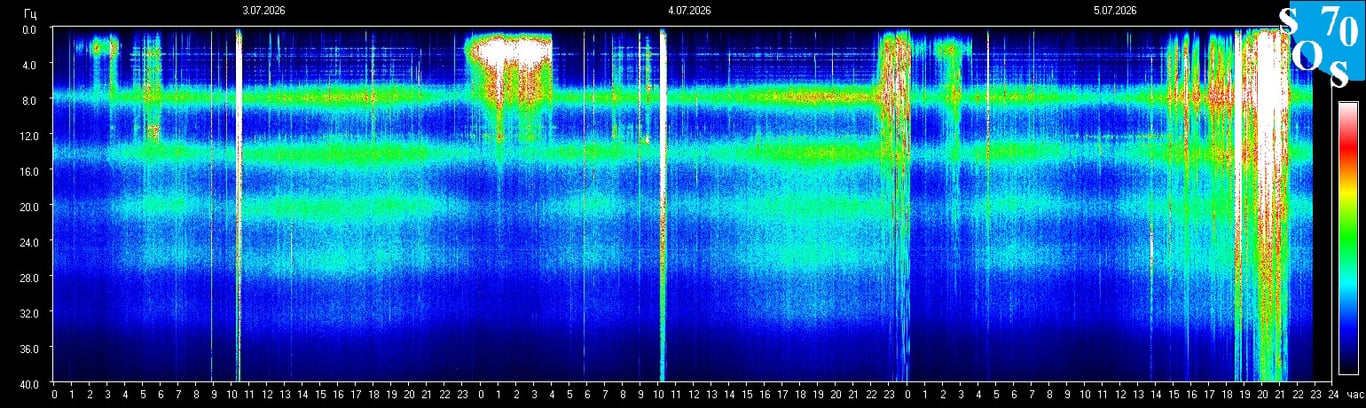The image size is (1366, 408).
Task: Click the SOS 70 logo
Action: (x=1321, y=44)
